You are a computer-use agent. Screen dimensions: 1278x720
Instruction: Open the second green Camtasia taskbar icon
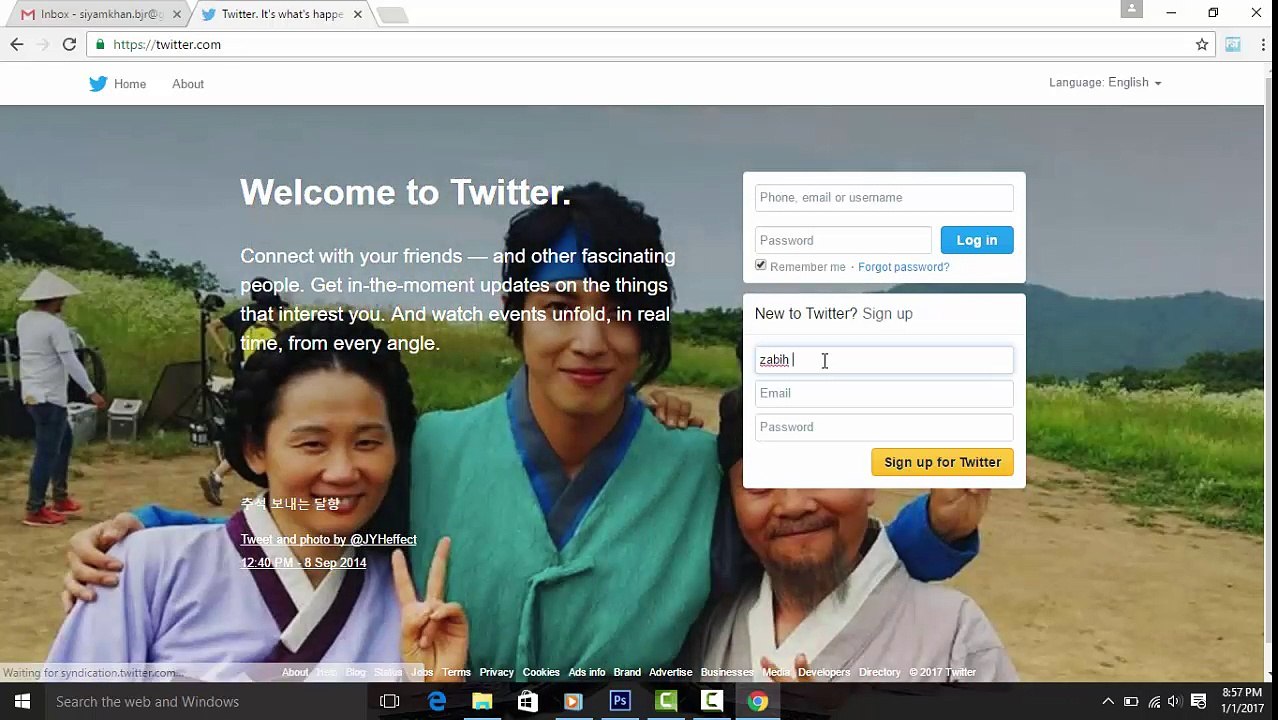tap(712, 701)
